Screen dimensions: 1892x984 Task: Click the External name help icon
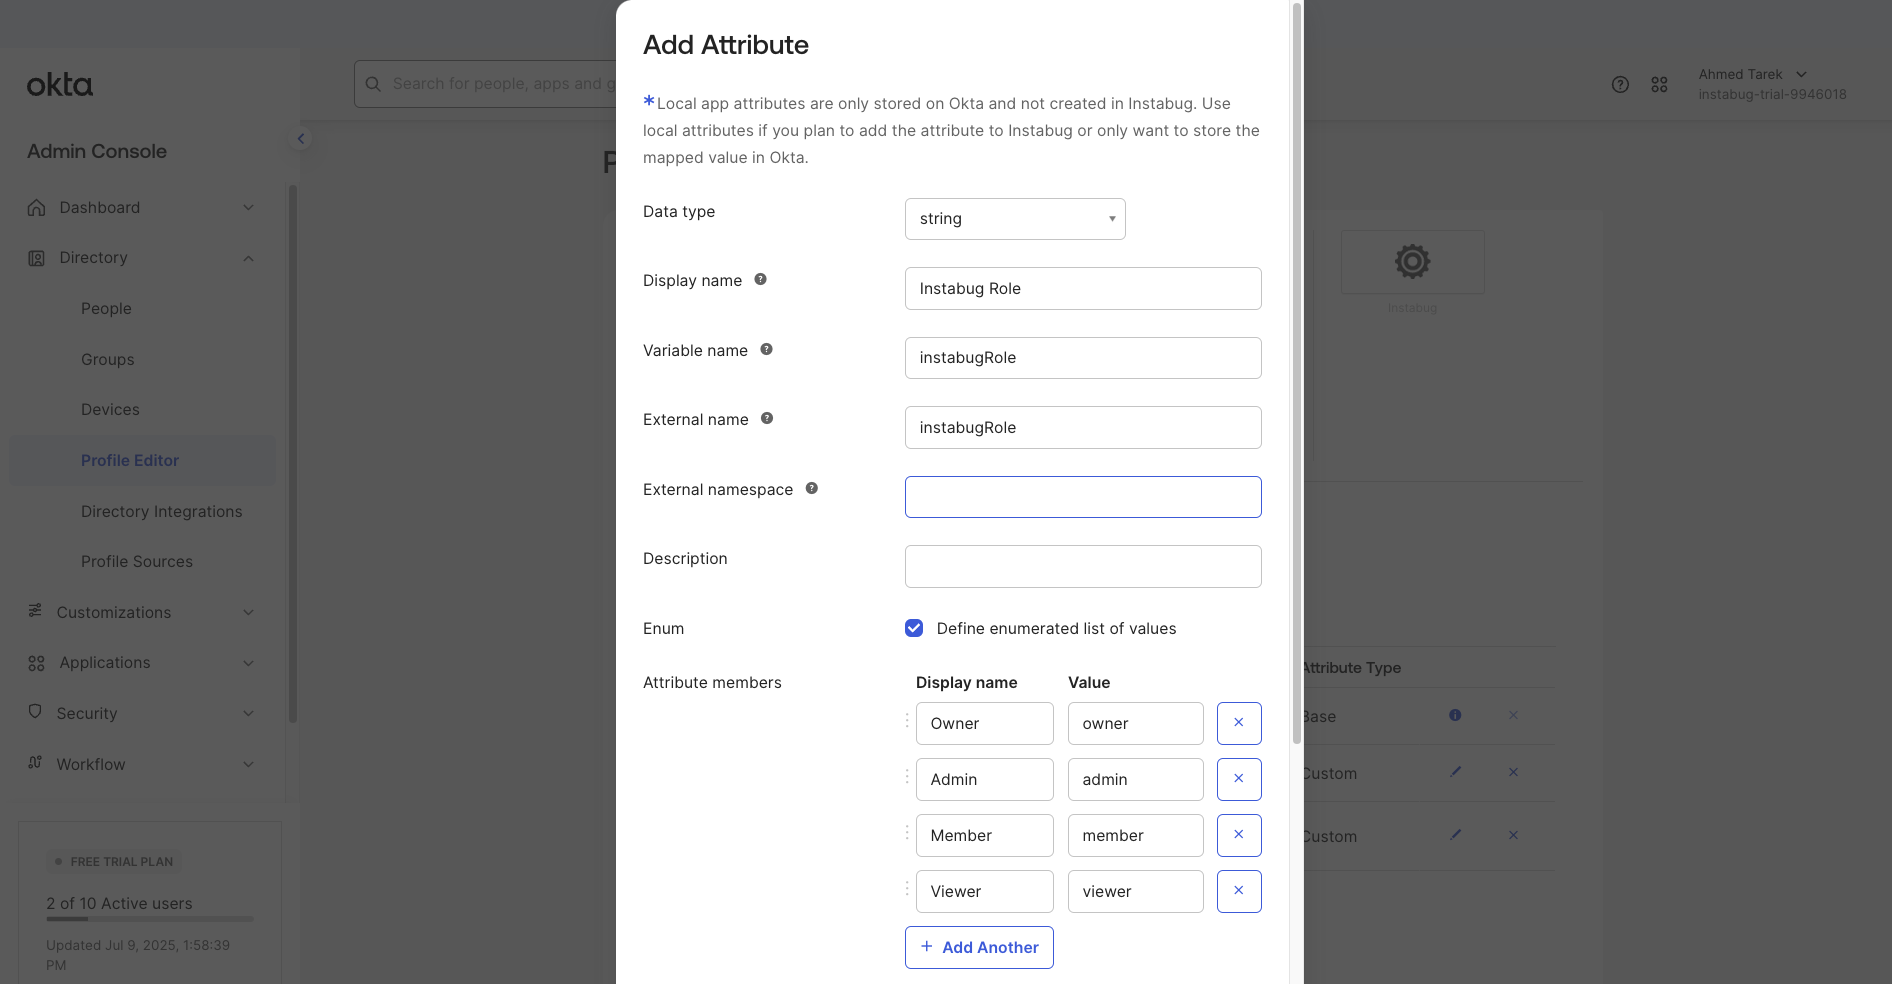767,419
